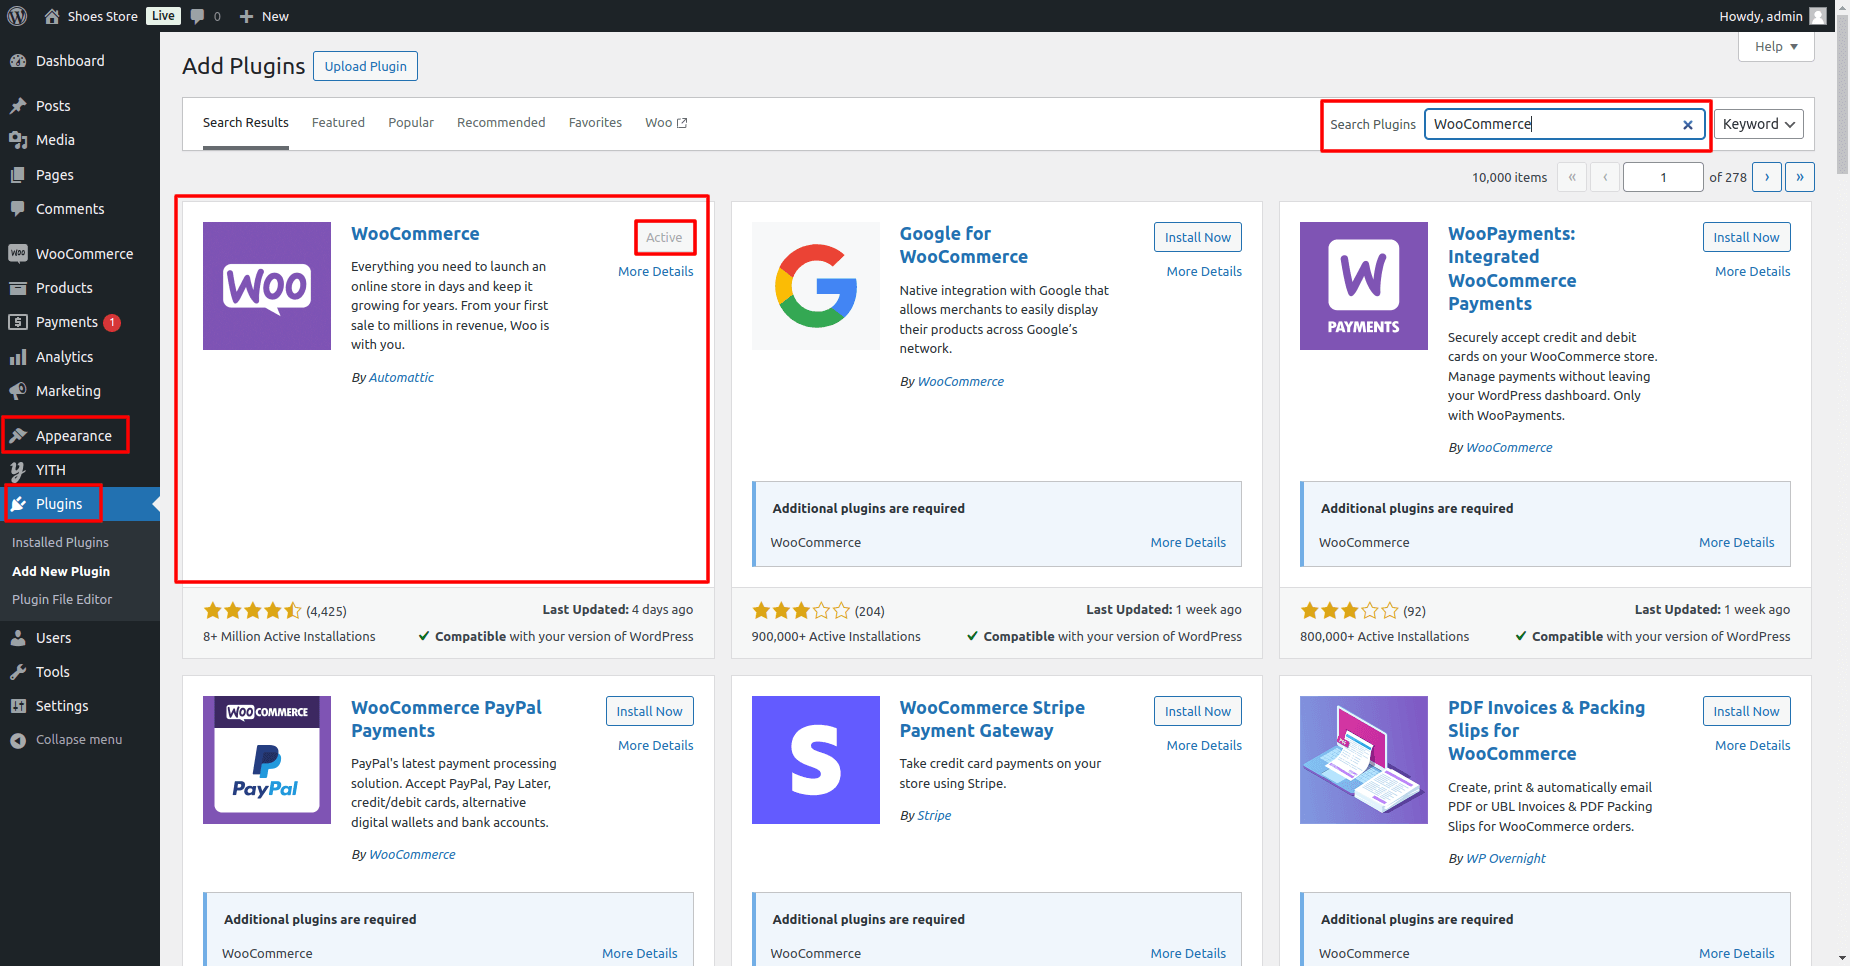The height and width of the screenshot is (966, 1850).
Task: Open the Analytics bar chart icon
Action: click(18, 357)
